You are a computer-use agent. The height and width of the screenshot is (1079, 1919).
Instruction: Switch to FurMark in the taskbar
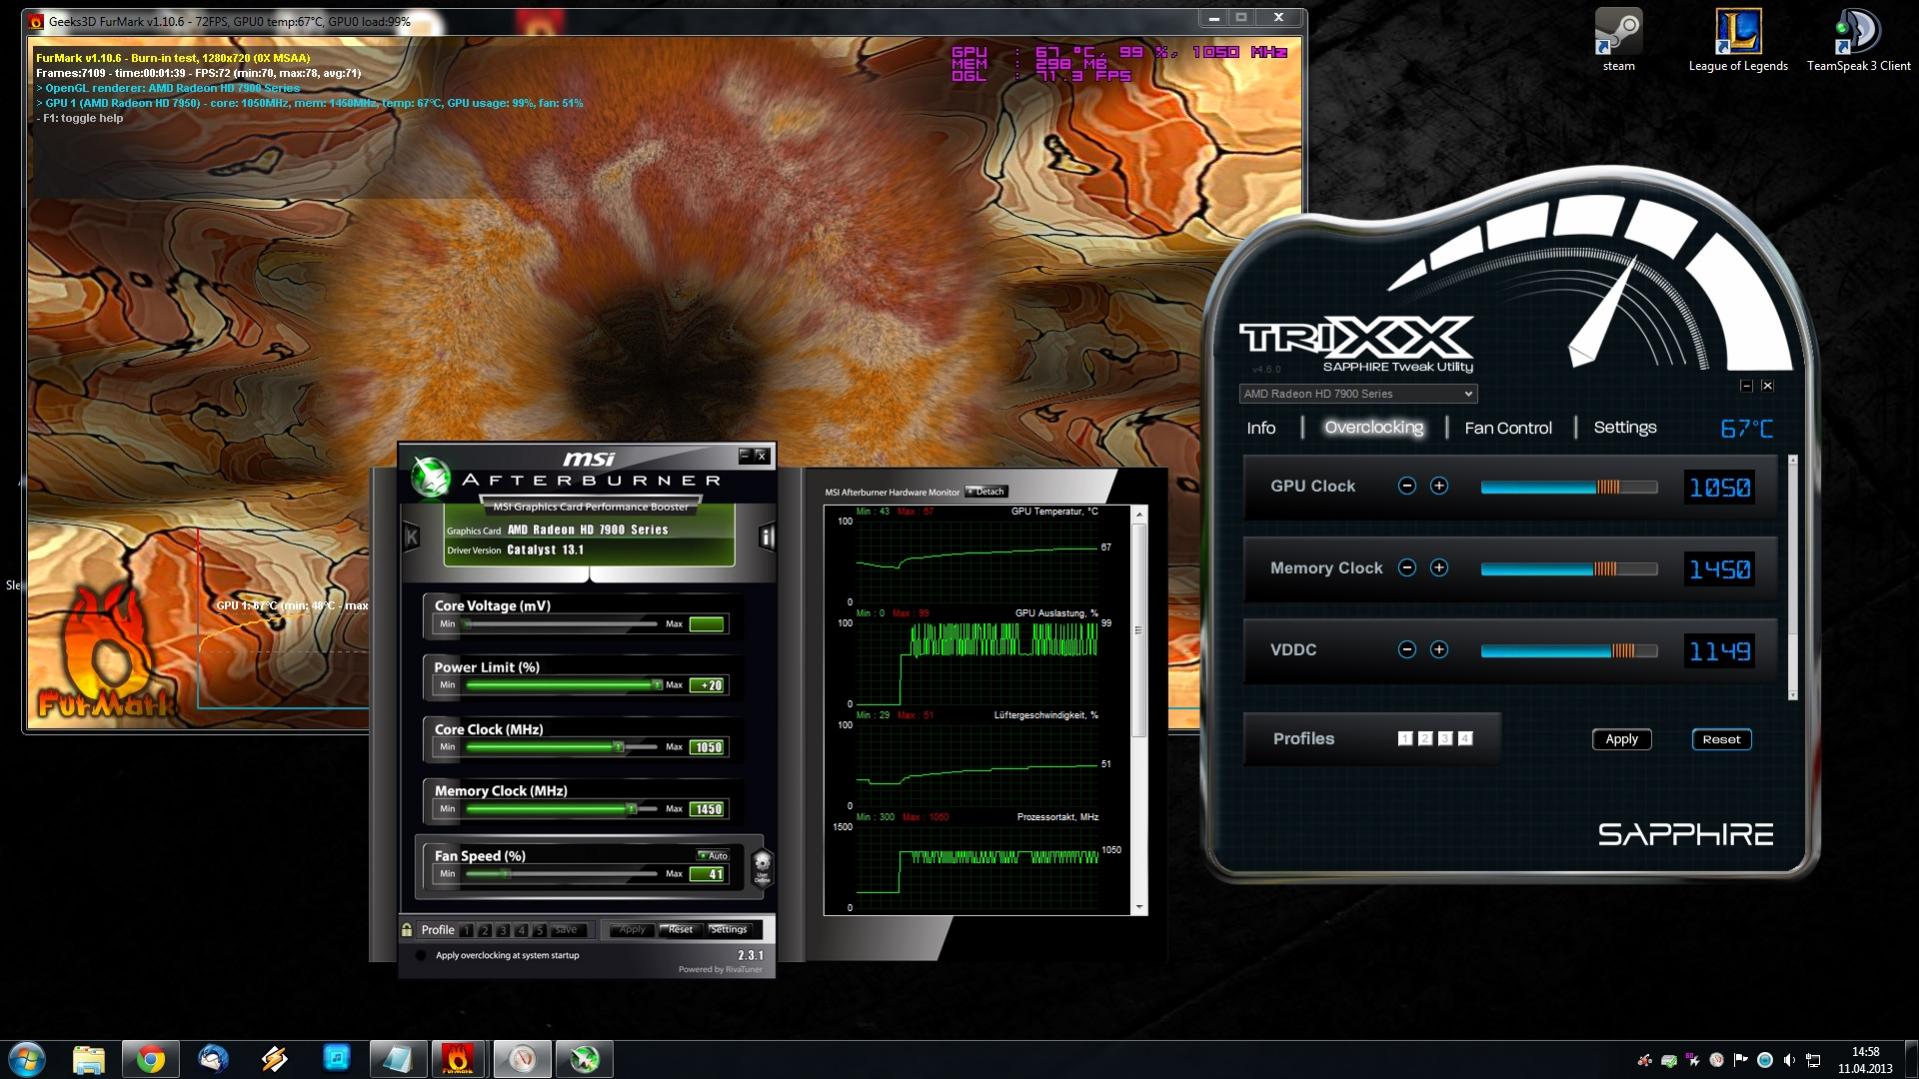pyautogui.click(x=459, y=1059)
